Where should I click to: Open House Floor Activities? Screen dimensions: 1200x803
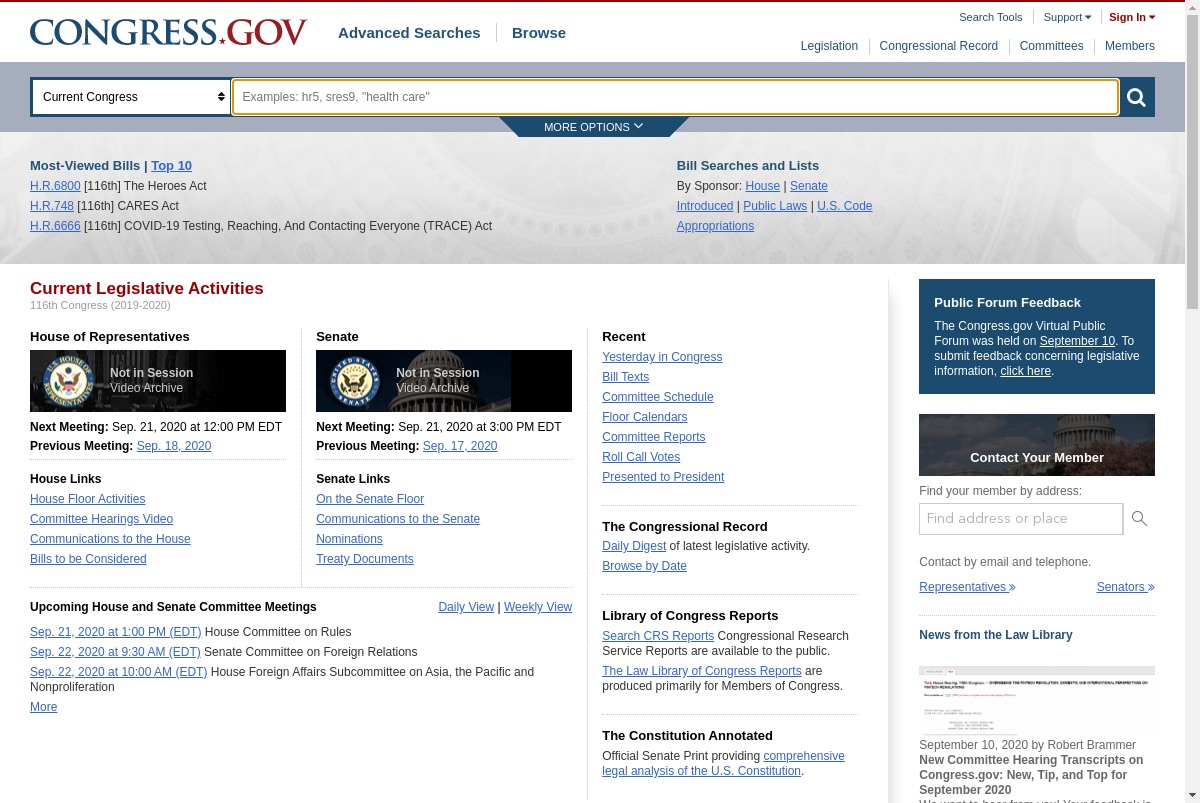87,499
